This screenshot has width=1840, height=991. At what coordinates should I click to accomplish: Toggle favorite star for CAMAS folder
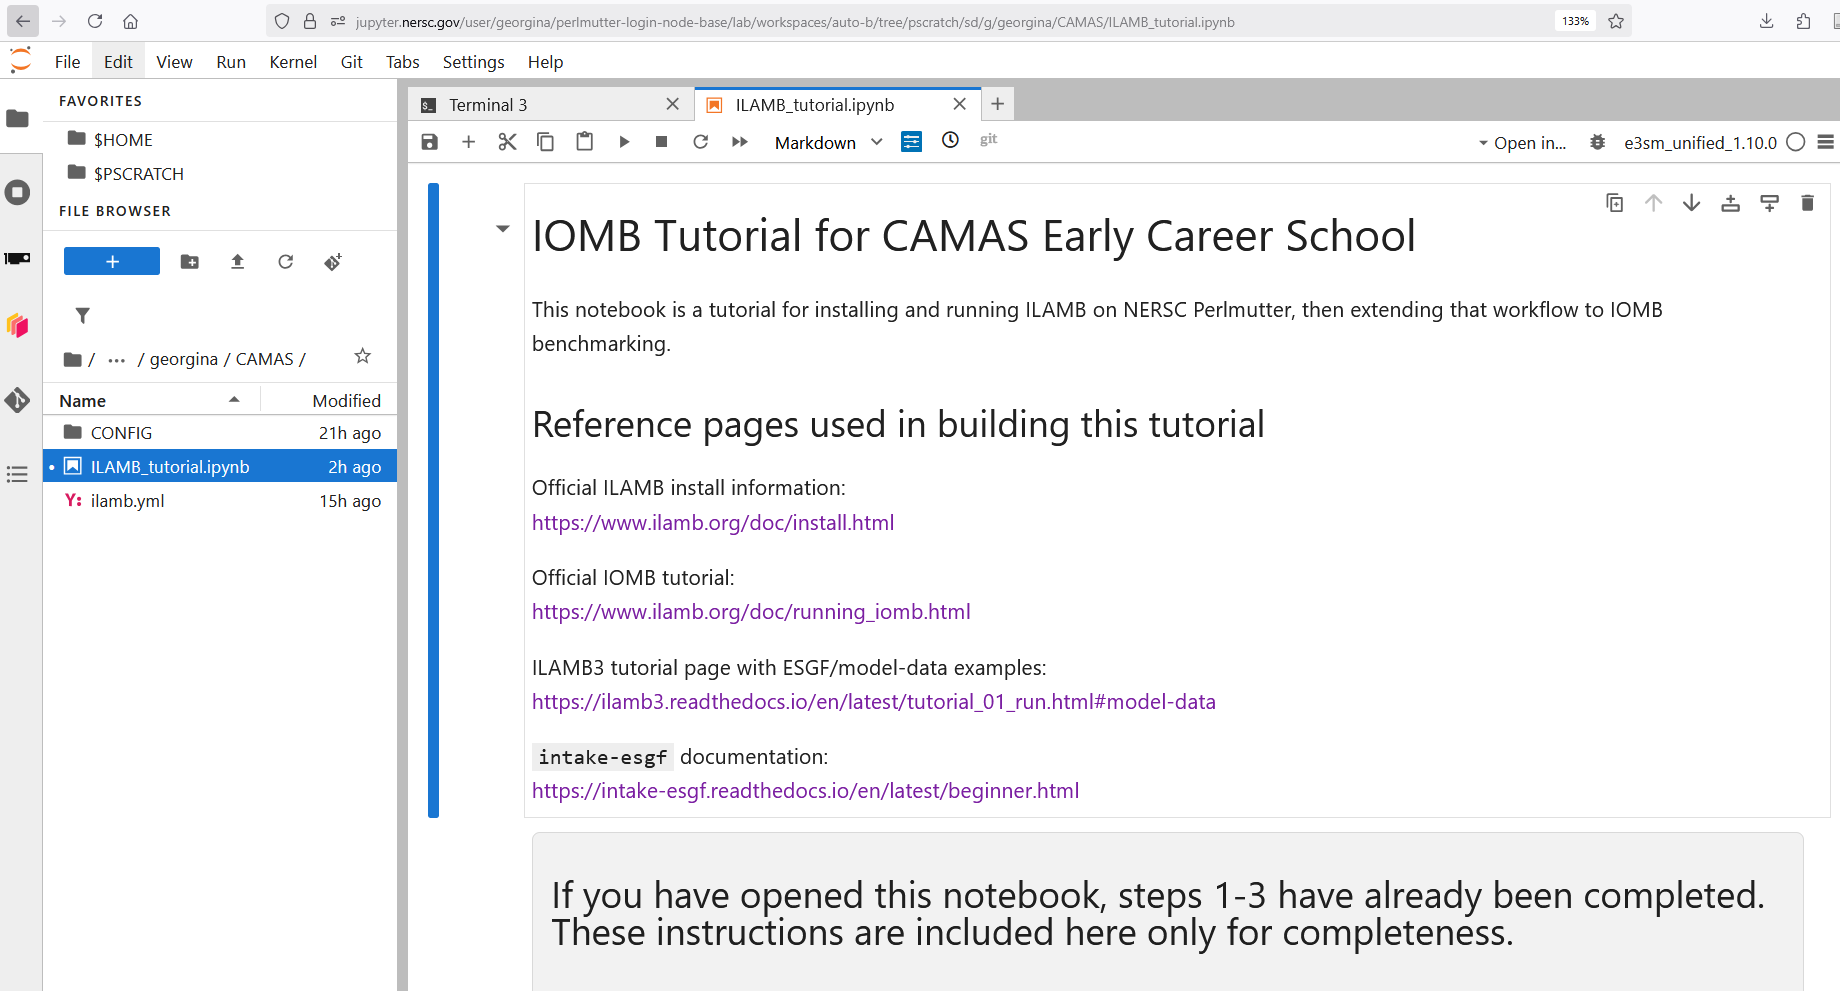(x=363, y=356)
